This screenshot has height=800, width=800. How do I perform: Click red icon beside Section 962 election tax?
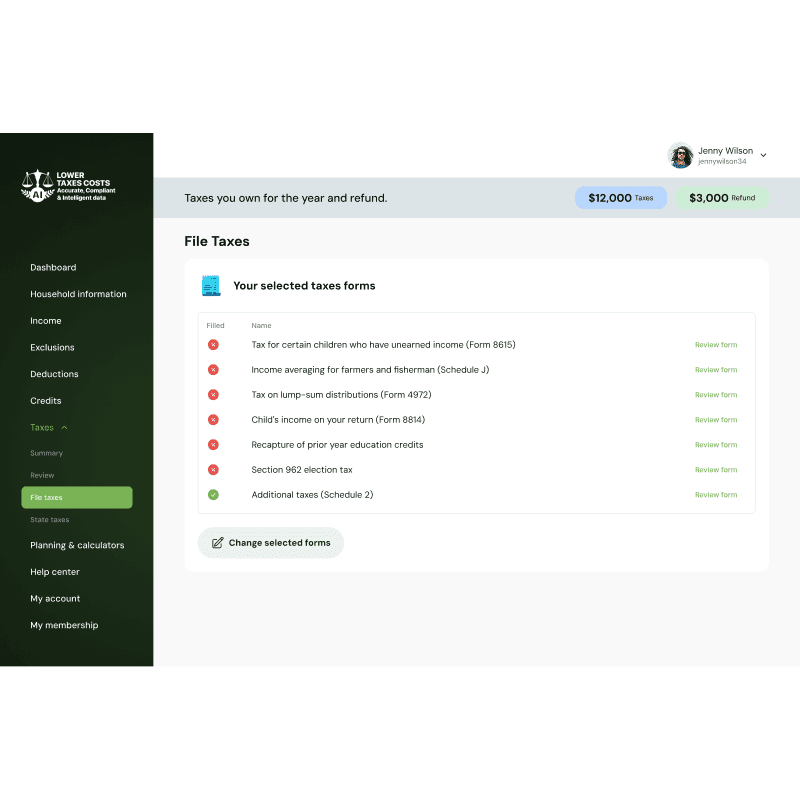pos(213,470)
